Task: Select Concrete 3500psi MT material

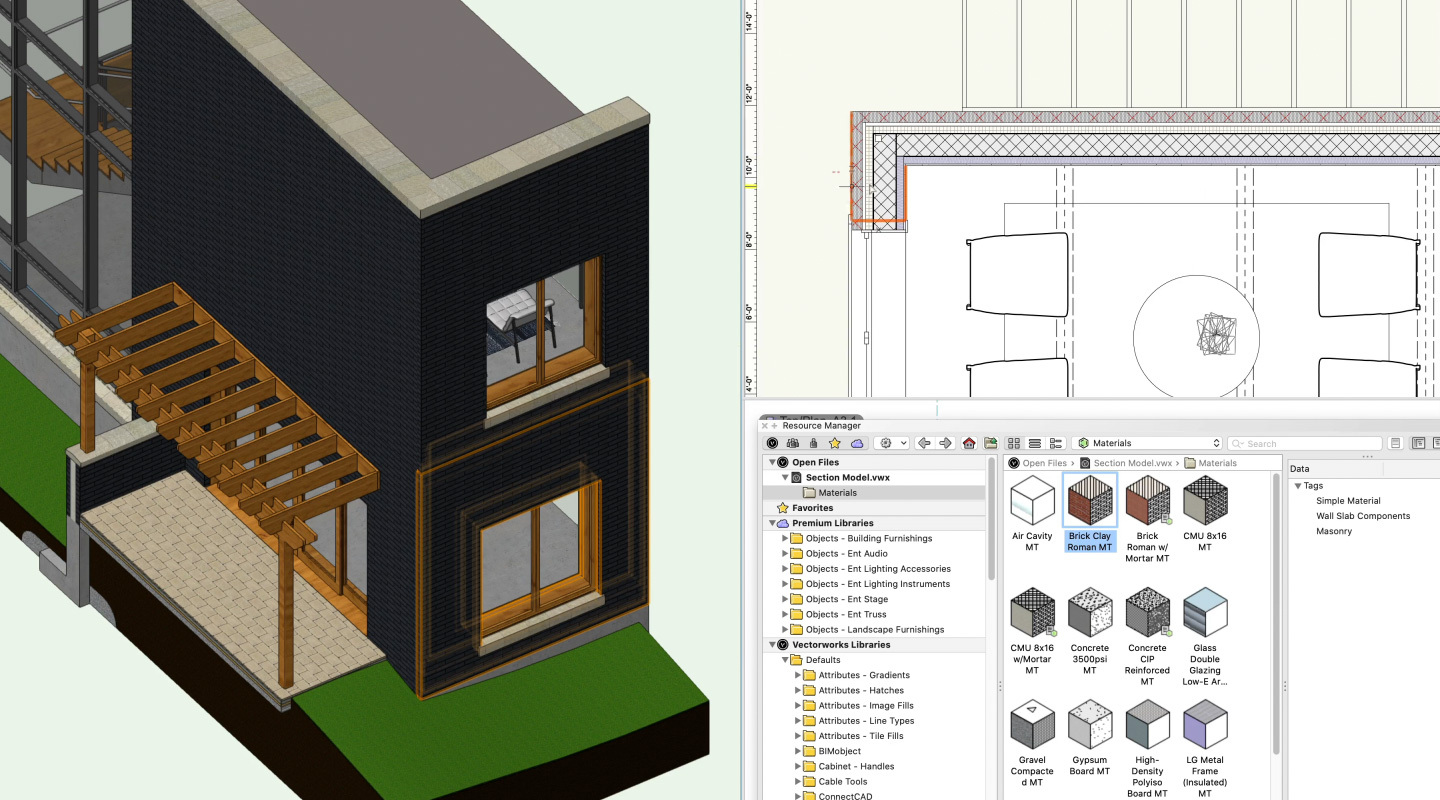Action: coord(1089,631)
